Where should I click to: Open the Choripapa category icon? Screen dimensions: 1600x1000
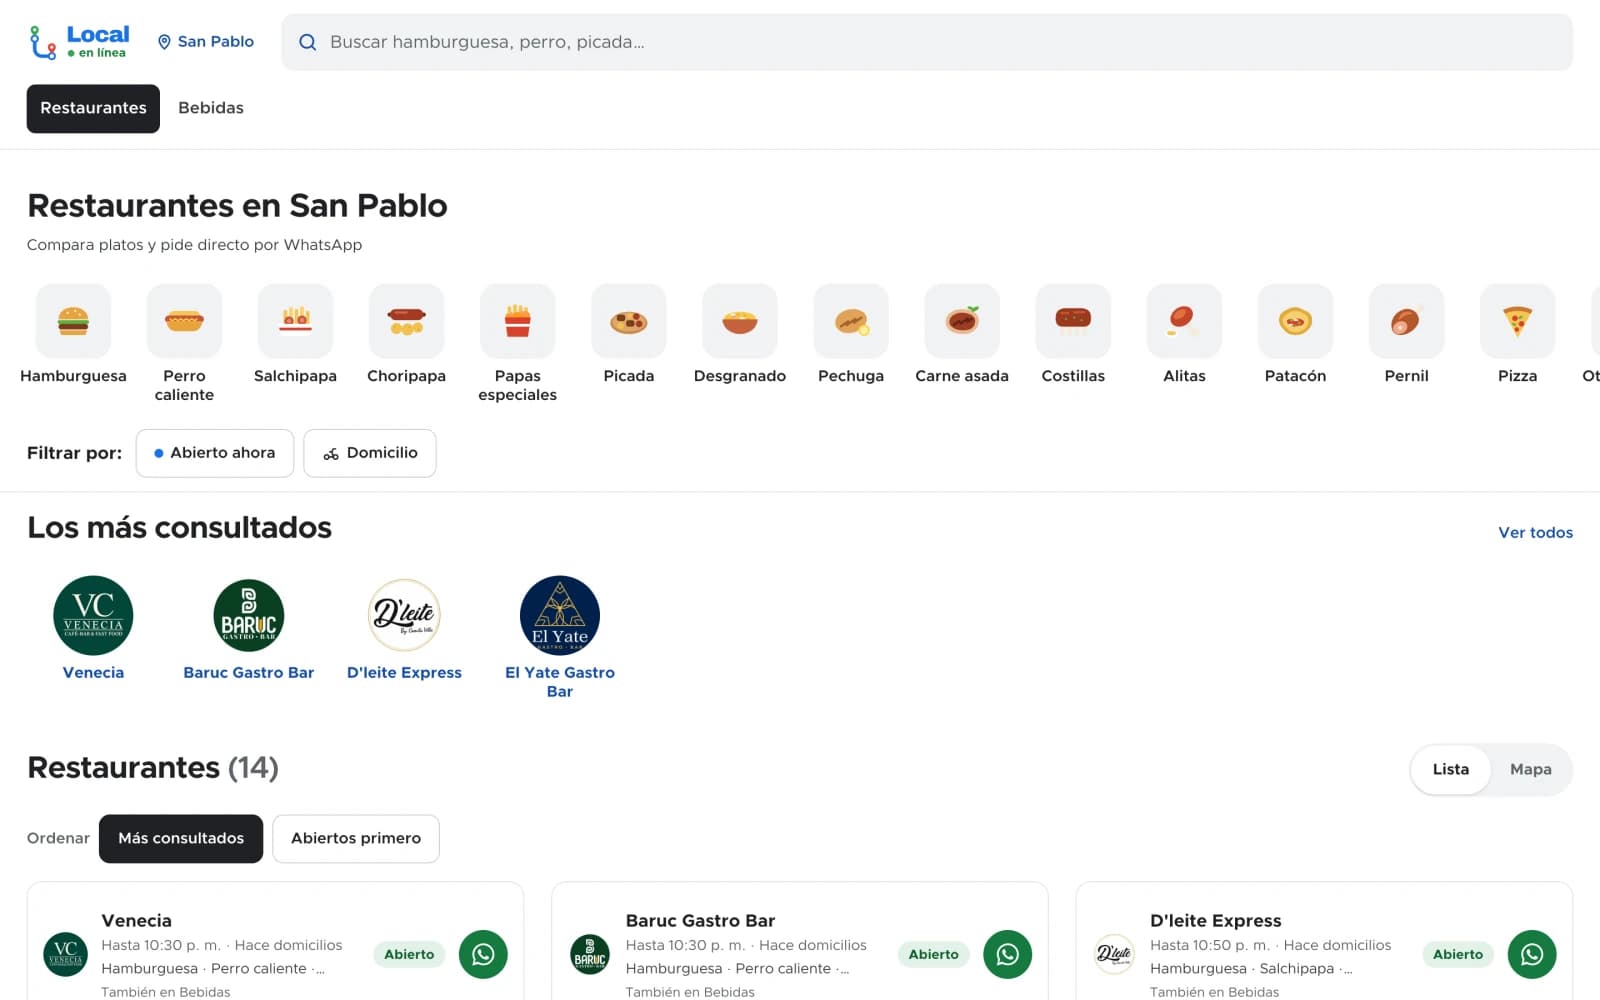(x=406, y=321)
